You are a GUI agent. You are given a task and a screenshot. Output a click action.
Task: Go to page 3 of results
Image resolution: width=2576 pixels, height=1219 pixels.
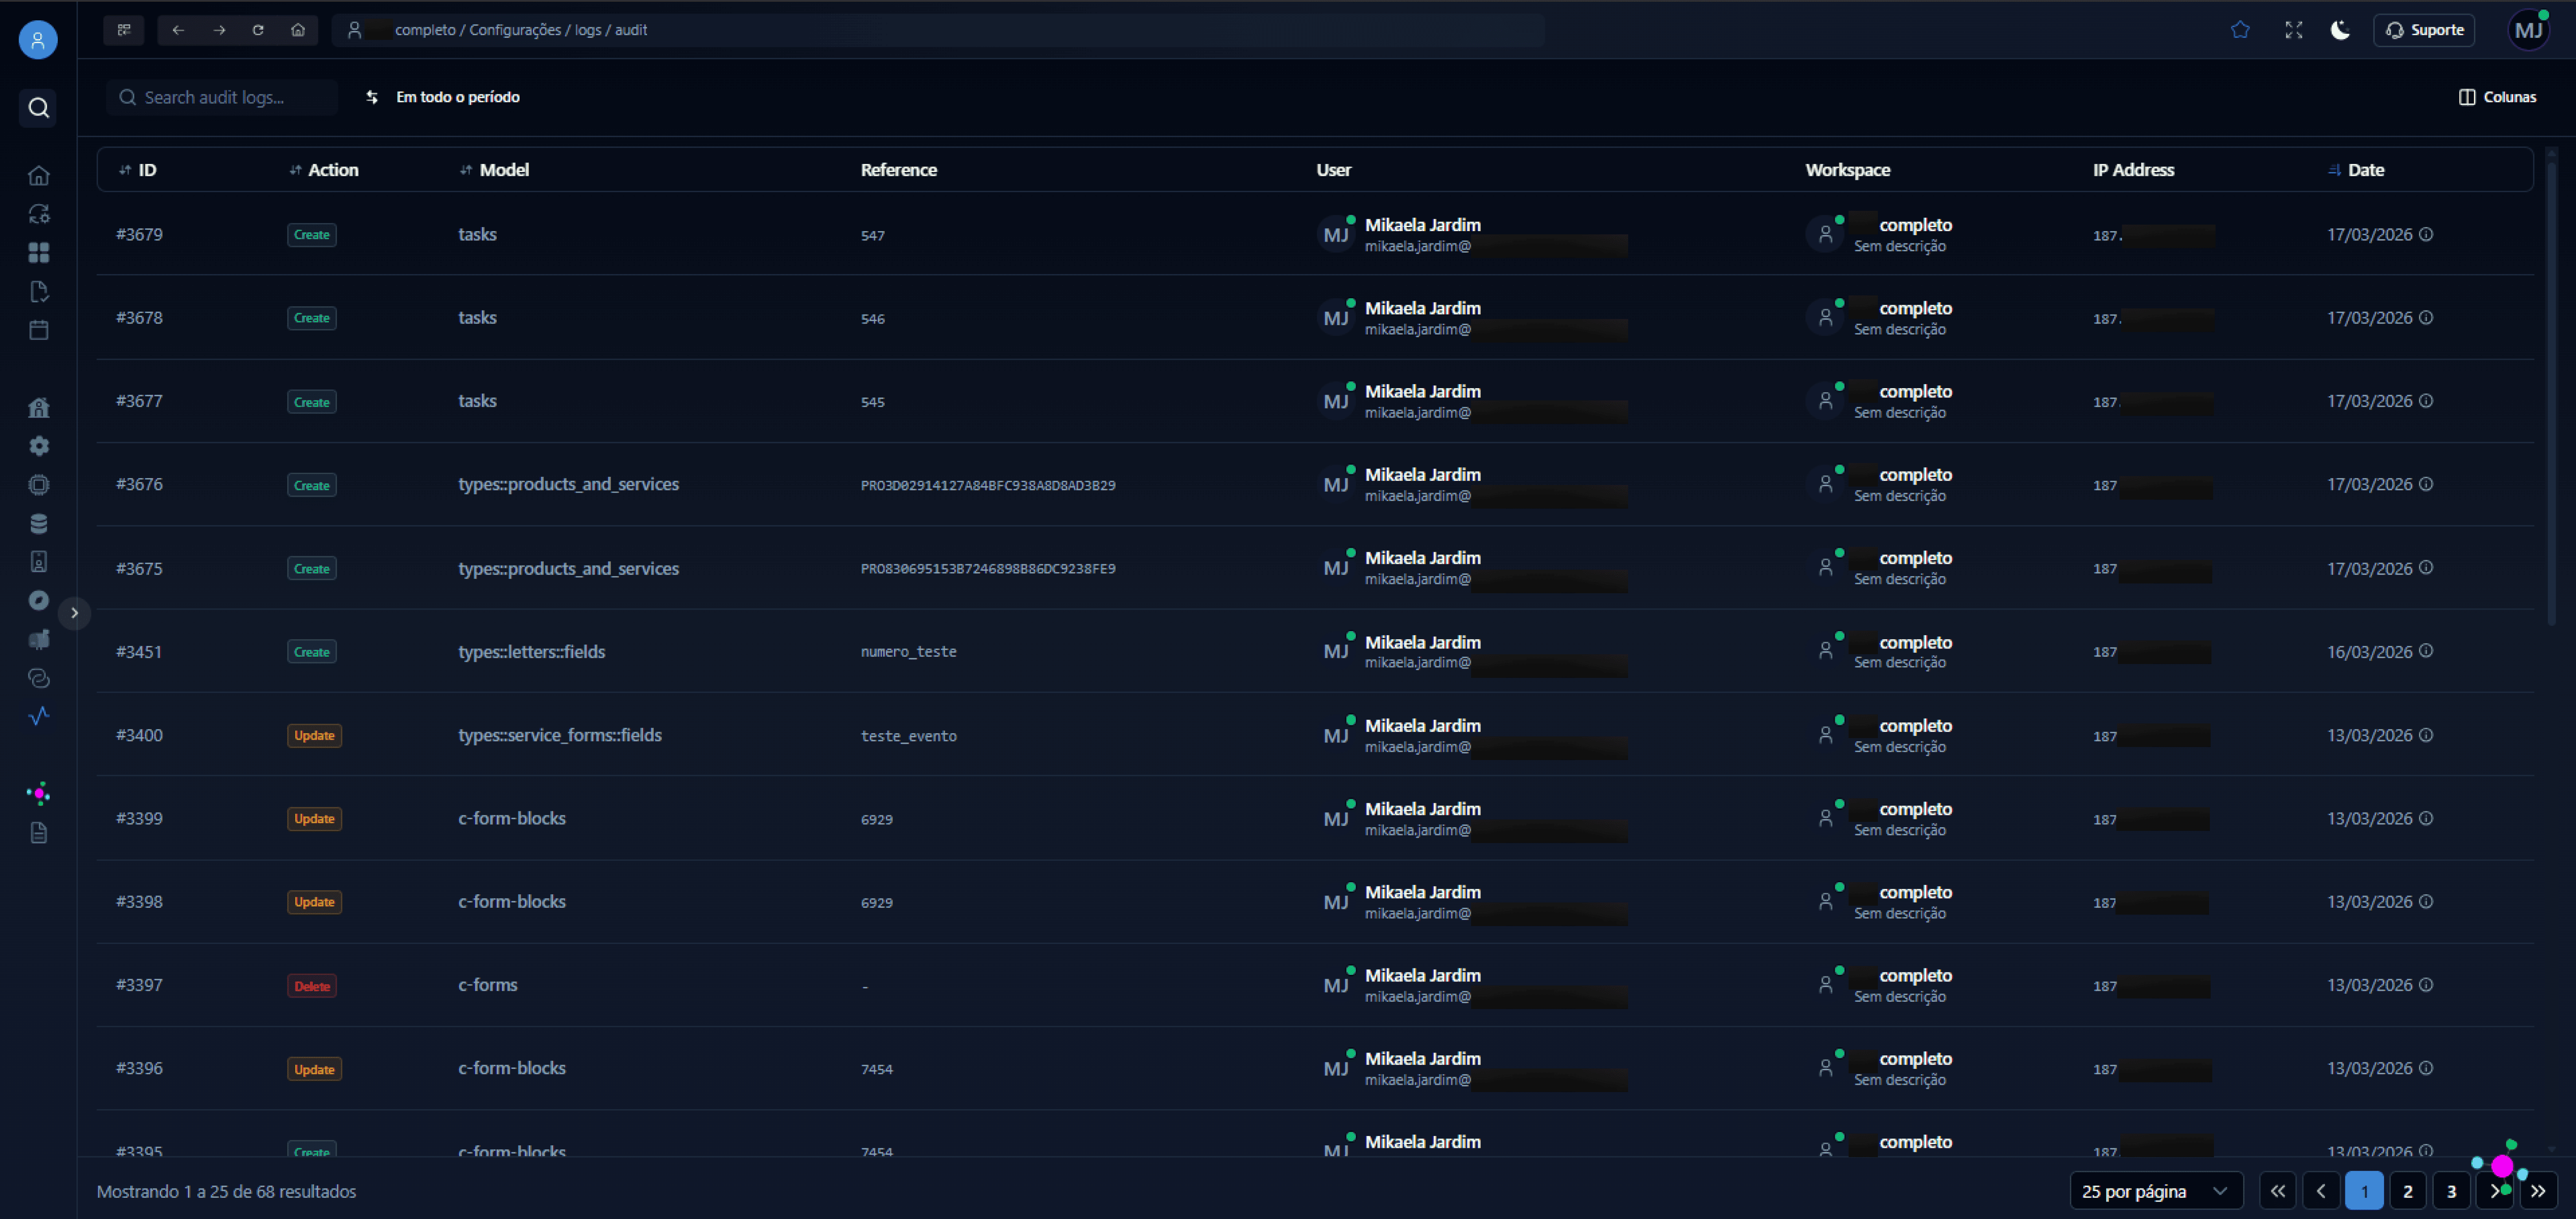click(2451, 1190)
